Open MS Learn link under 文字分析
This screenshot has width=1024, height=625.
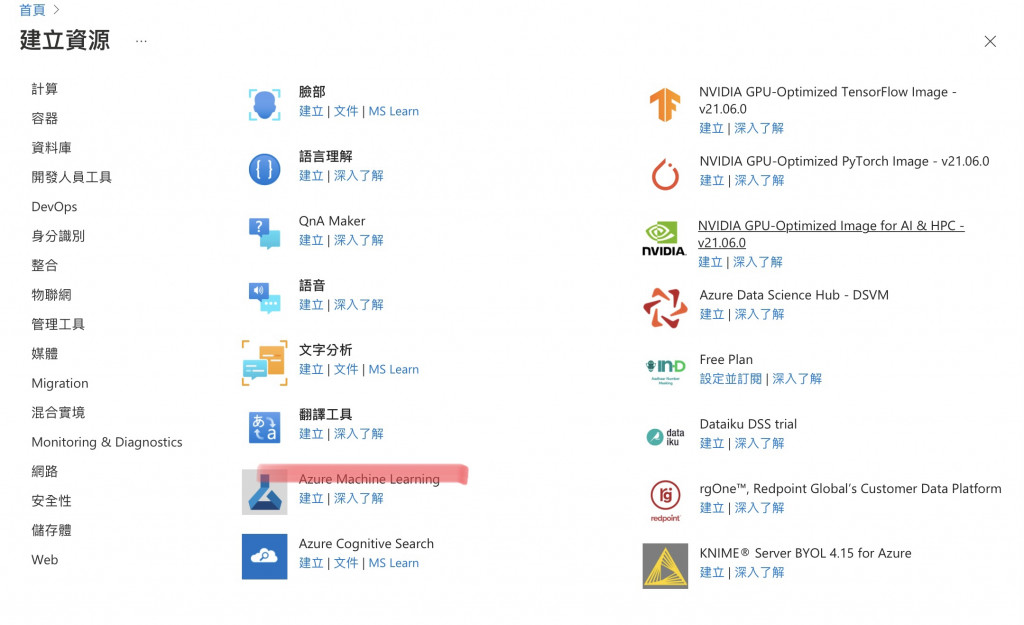pyautogui.click(x=394, y=369)
